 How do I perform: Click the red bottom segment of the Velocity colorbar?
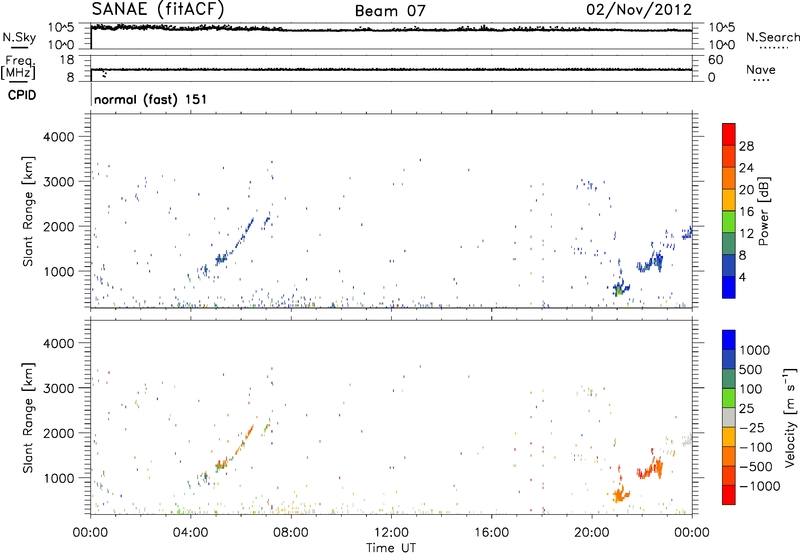point(729,495)
